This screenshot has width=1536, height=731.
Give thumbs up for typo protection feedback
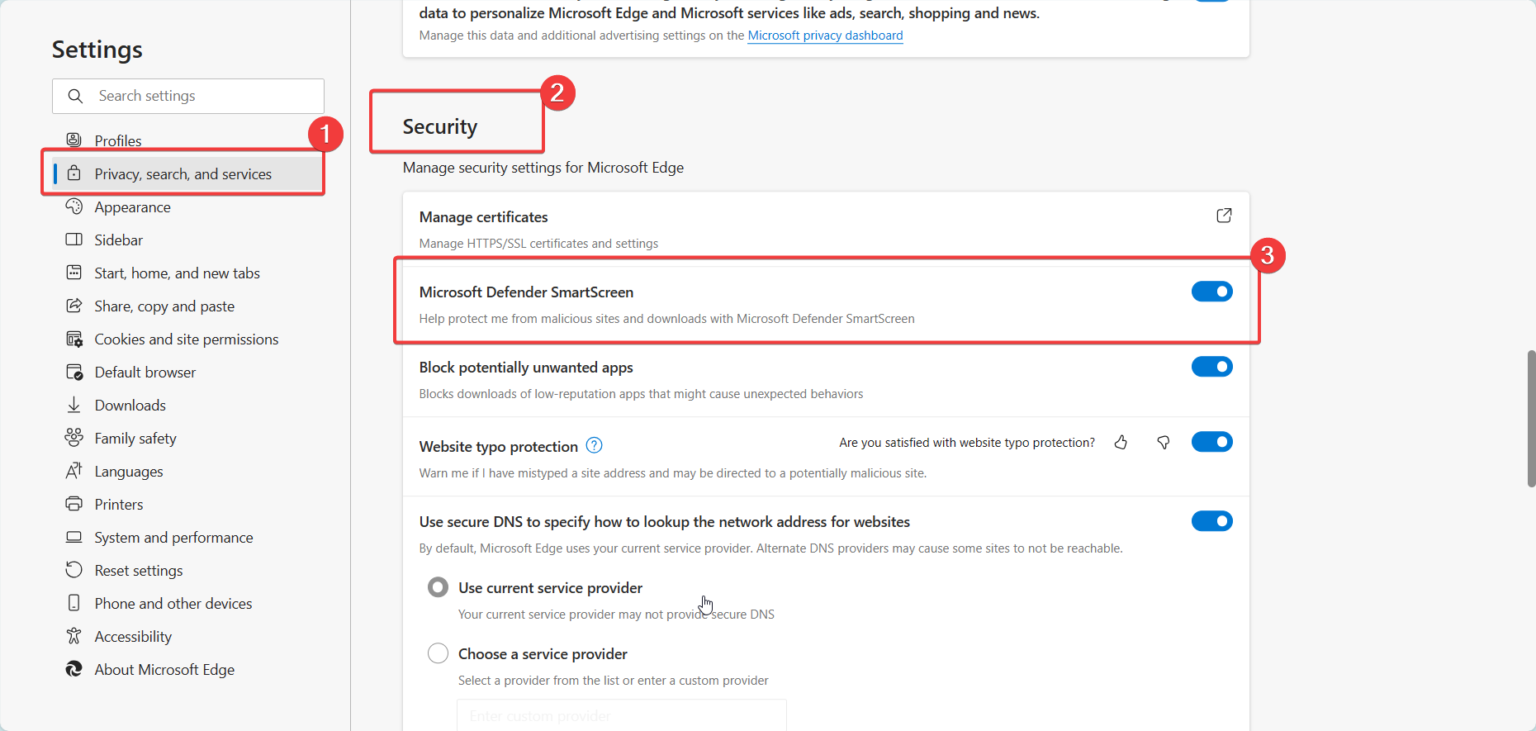pyautogui.click(x=1121, y=441)
